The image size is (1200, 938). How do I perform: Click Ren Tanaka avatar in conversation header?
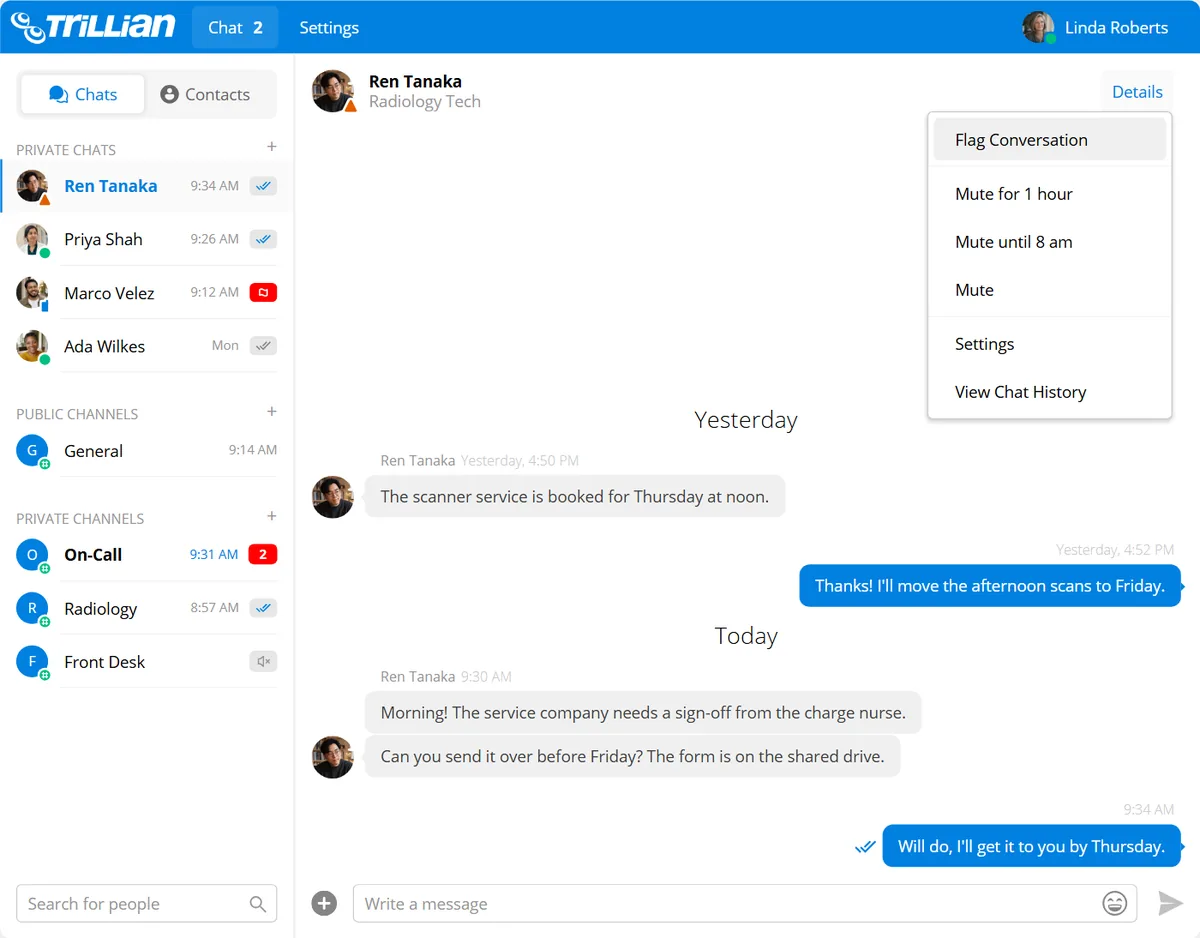click(x=333, y=91)
